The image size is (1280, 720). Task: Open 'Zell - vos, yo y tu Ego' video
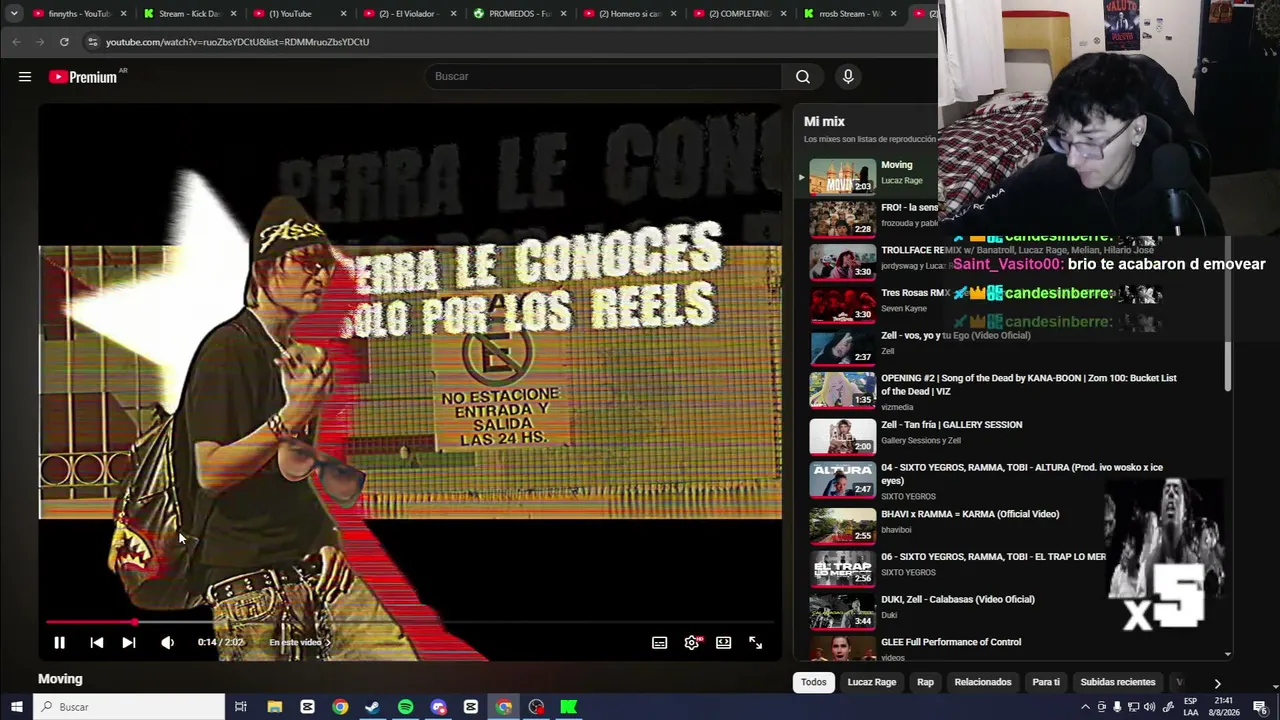[955, 336]
